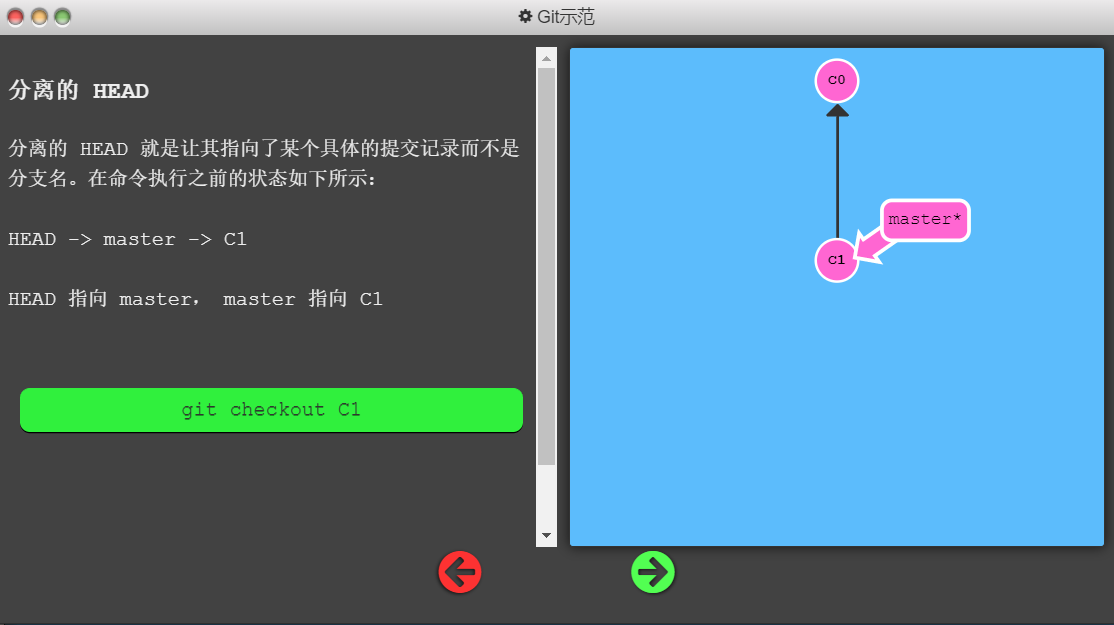Minimize the window with the yellow button
This screenshot has height=625, width=1114.
(x=39, y=17)
